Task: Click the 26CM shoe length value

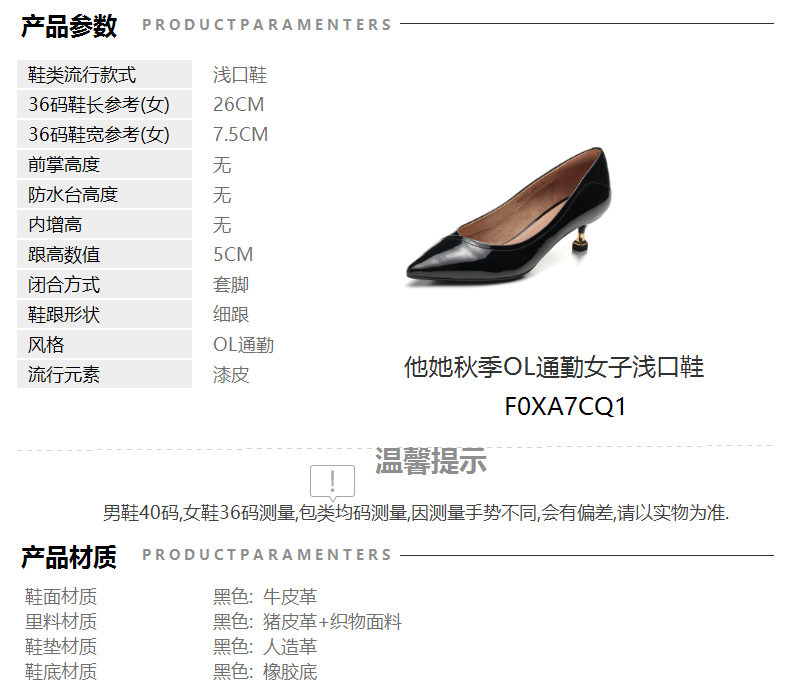Action: coord(238,104)
